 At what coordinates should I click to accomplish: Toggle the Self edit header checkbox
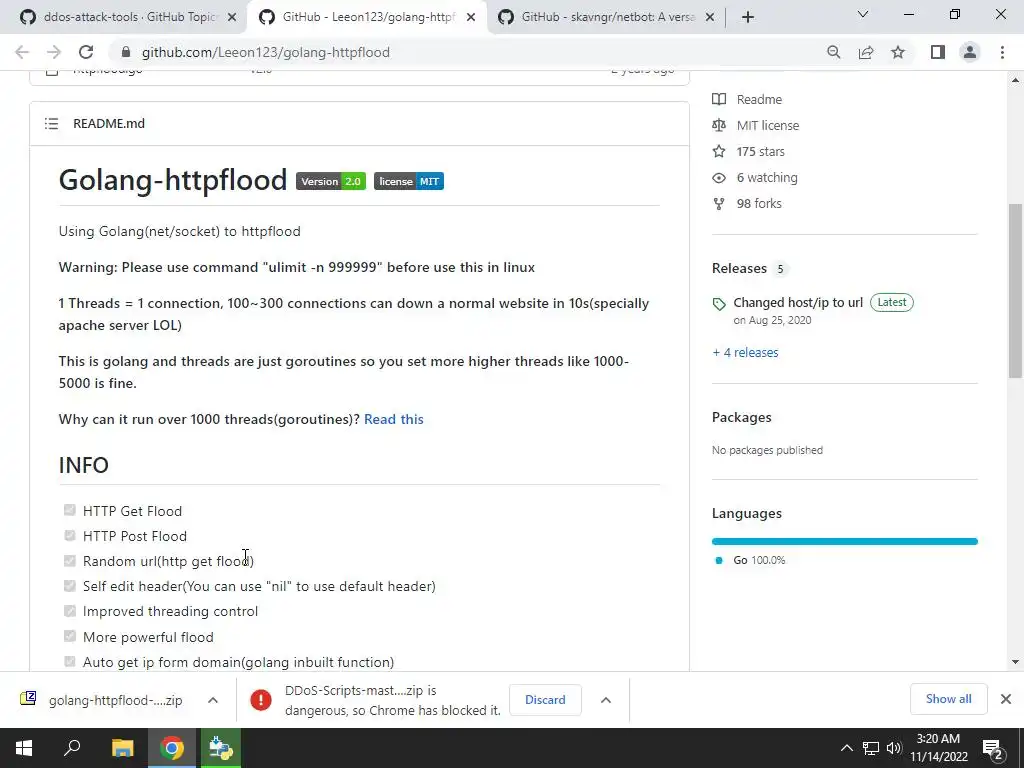(x=70, y=586)
